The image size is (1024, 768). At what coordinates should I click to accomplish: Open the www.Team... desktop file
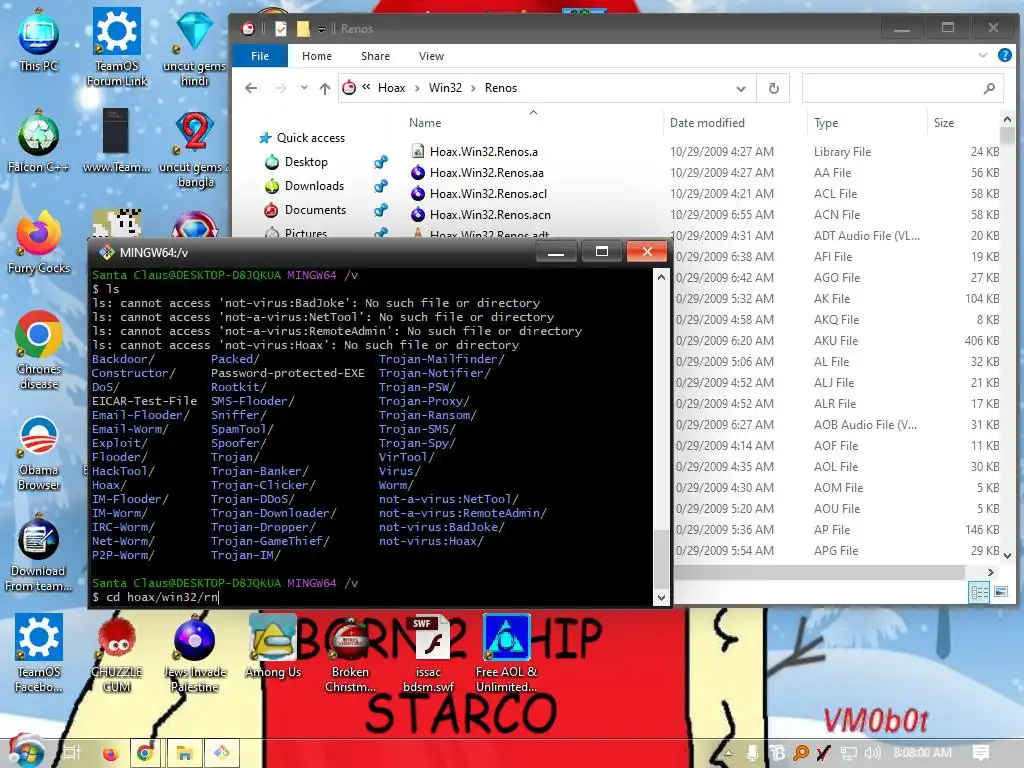click(x=116, y=140)
